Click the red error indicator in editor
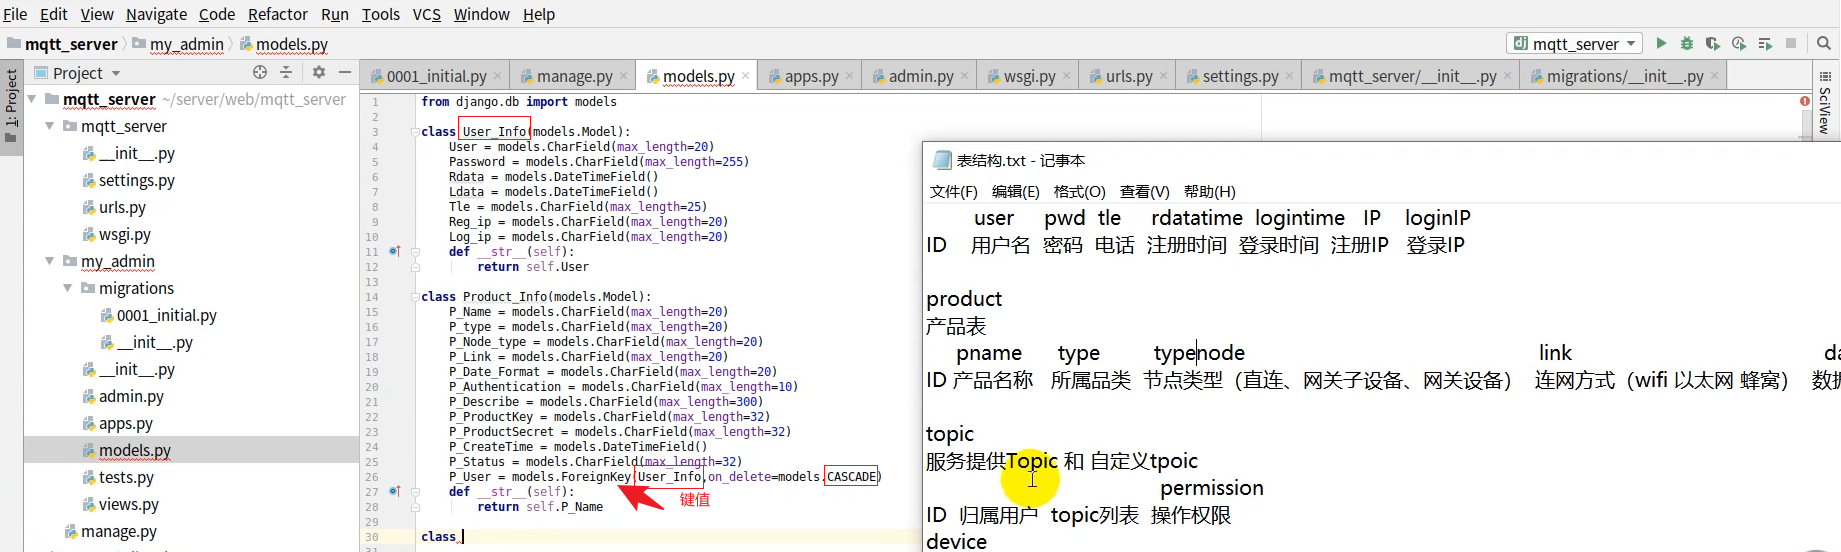The image size is (1841, 552). [x=1805, y=101]
